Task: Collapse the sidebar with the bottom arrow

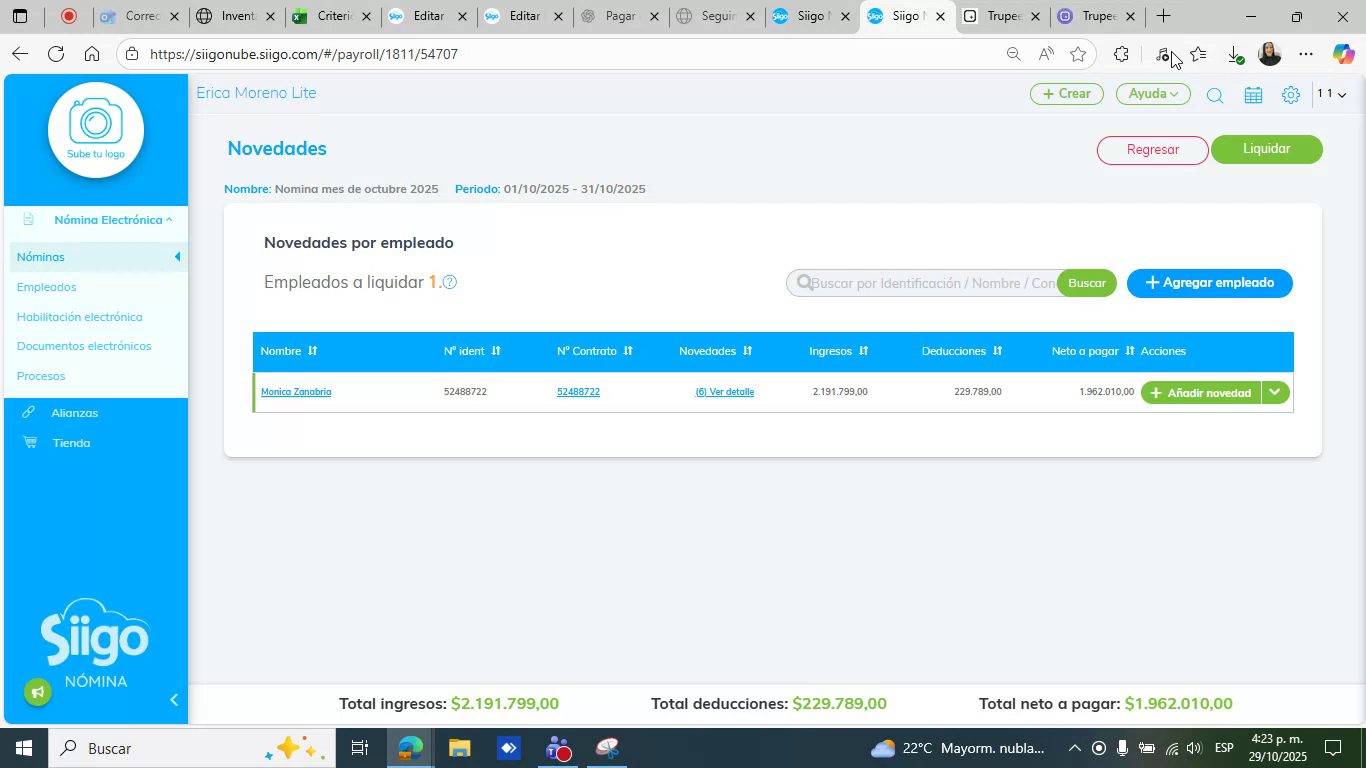Action: [174, 700]
